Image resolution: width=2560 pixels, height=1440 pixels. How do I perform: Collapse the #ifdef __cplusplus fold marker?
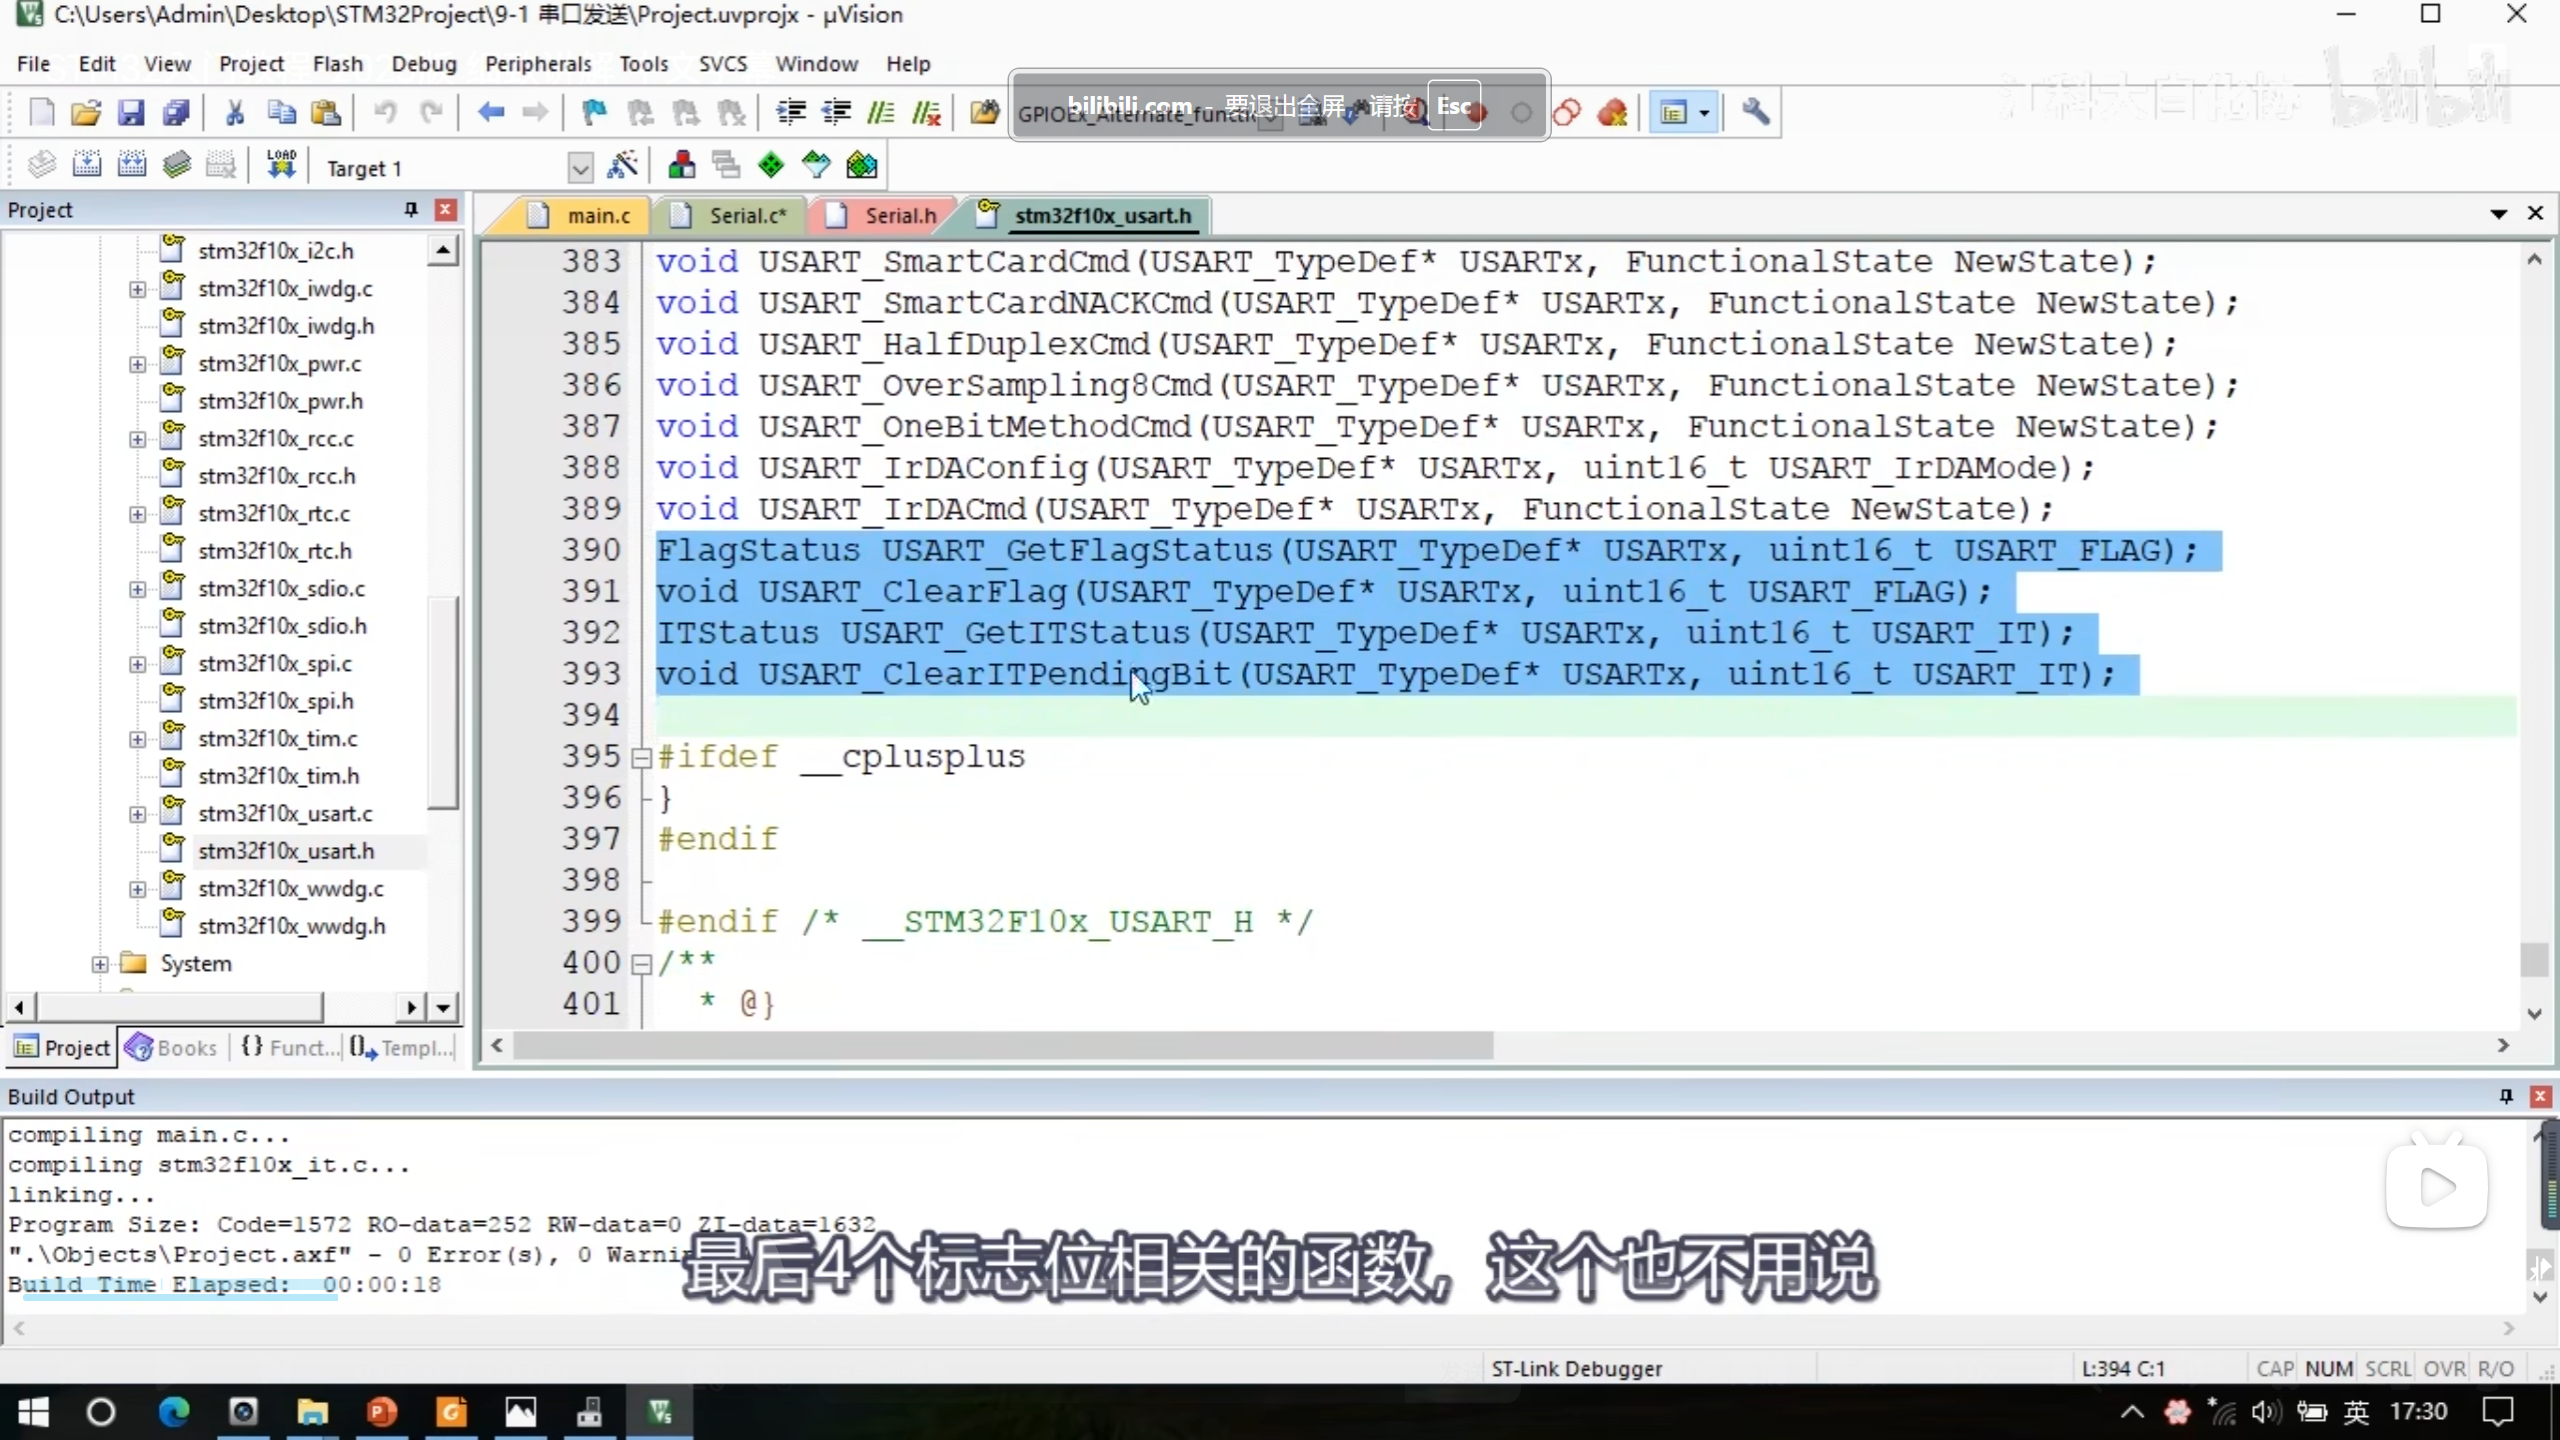coord(641,758)
